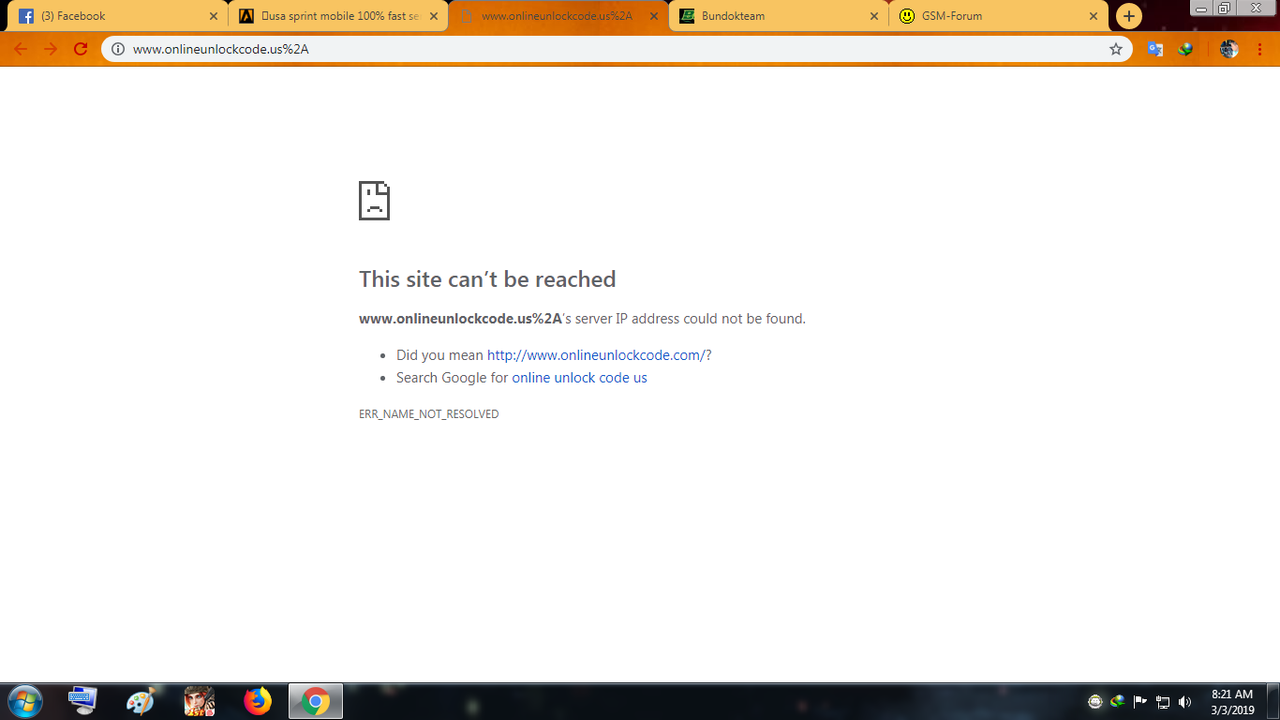1280x720 pixels.
Task: Open the Action Center flag icon
Action: (1140, 702)
